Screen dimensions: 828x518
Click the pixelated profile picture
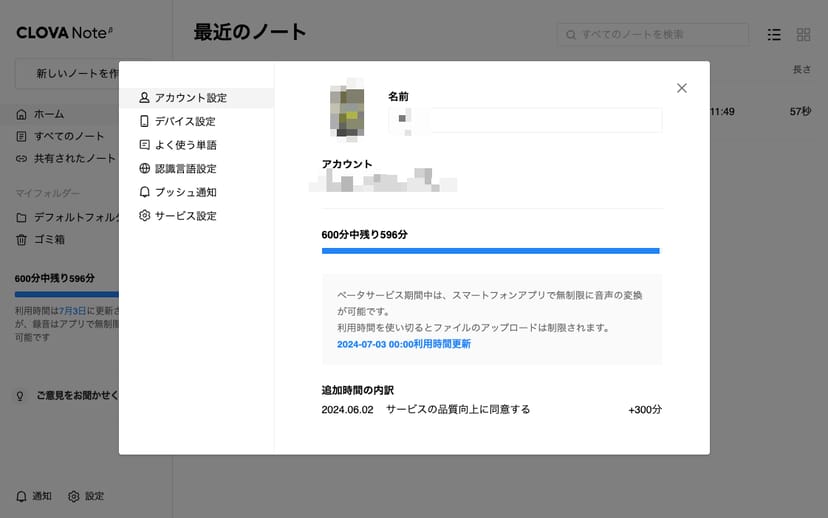(346, 111)
